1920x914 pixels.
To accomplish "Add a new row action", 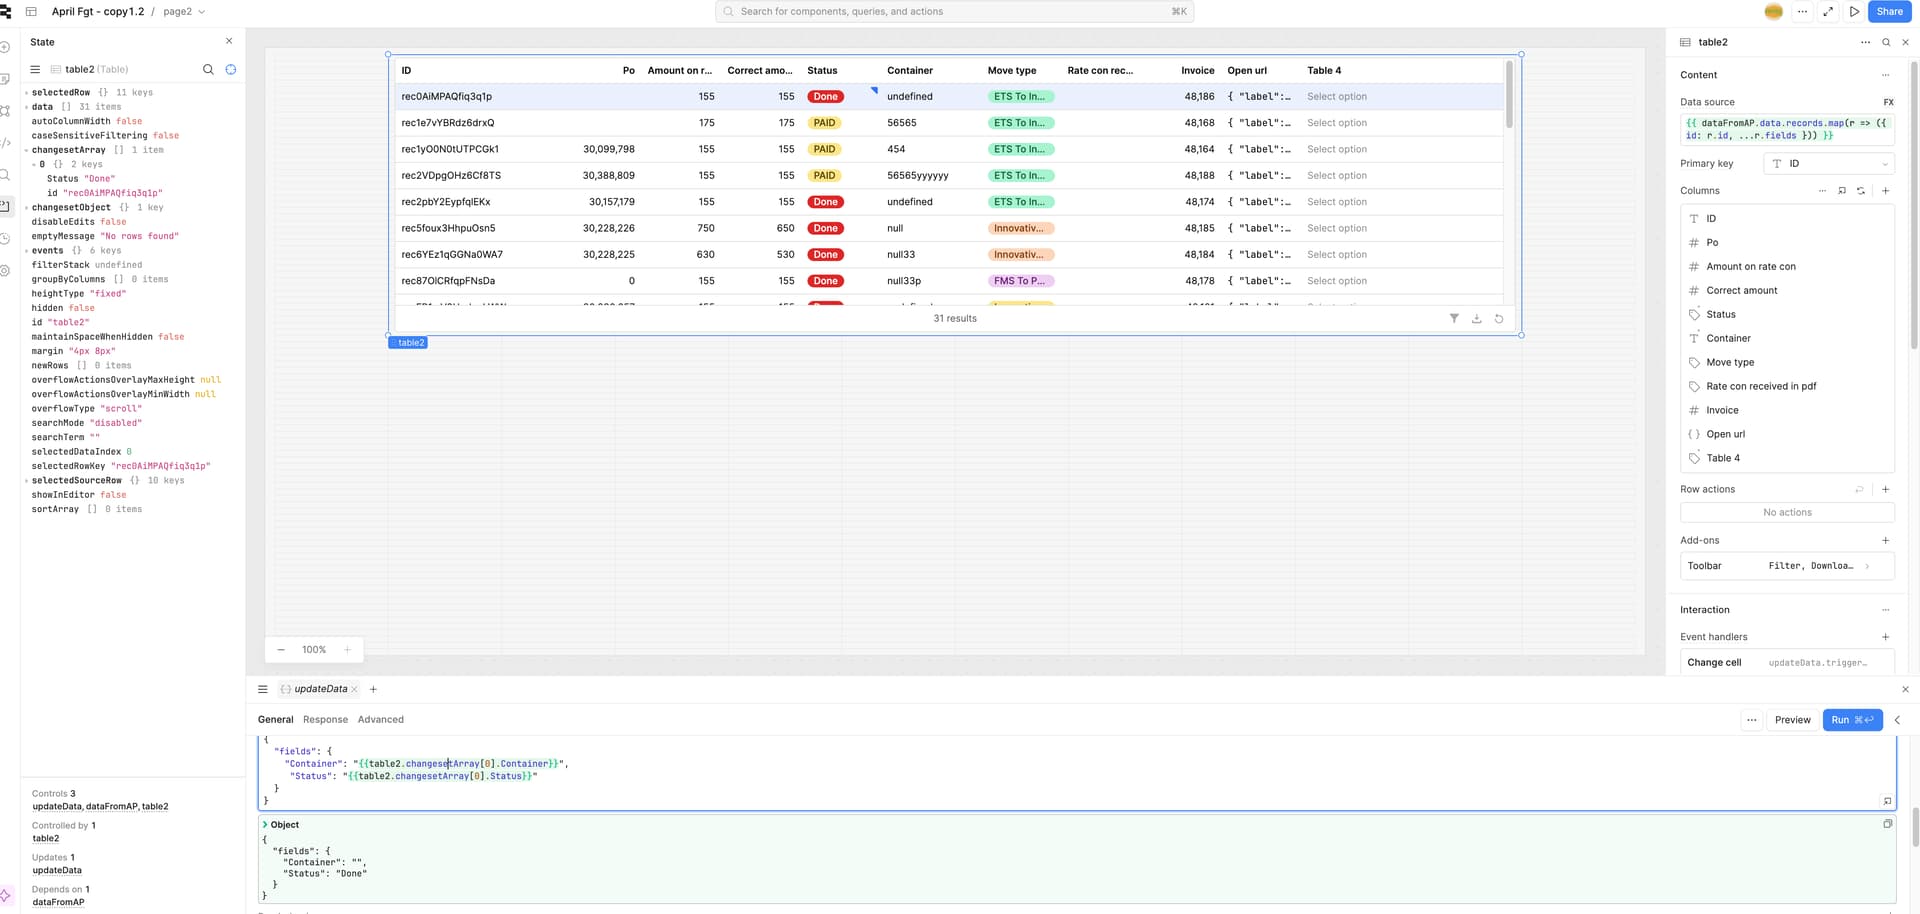I will point(1886,489).
